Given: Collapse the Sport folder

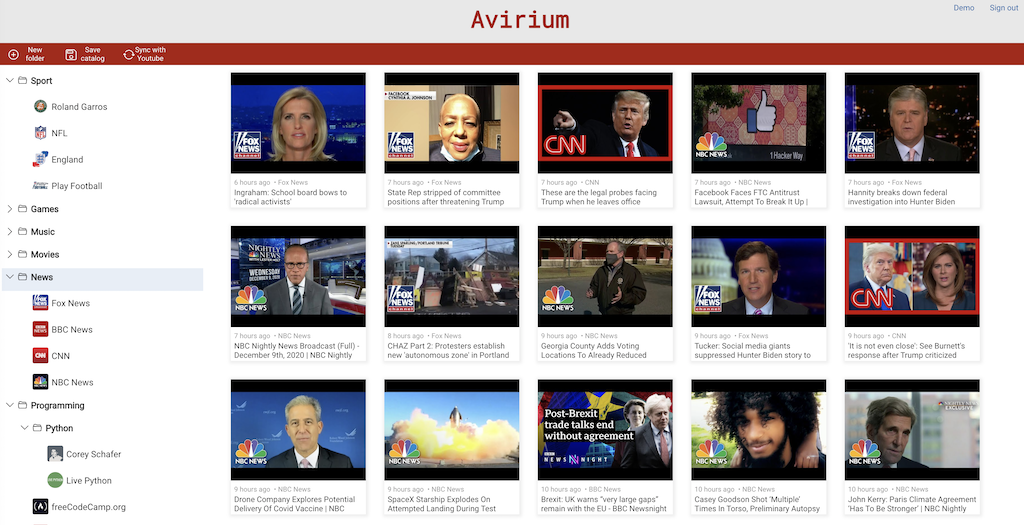Looking at the screenshot, I should pos(10,81).
